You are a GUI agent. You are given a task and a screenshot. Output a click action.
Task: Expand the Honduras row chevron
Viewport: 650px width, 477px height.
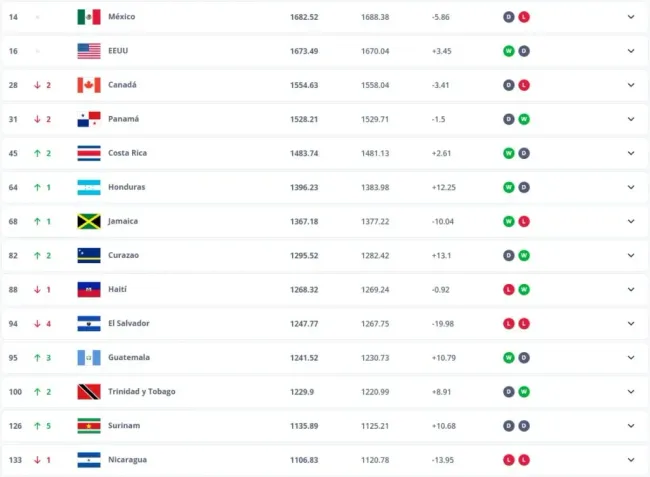(x=630, y=187)
